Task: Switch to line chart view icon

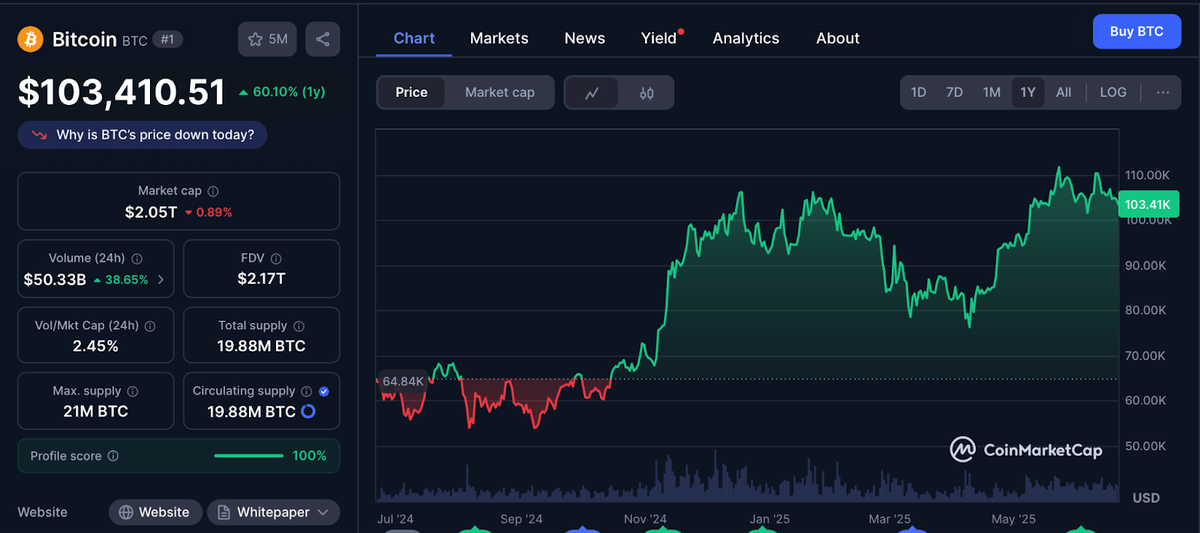Action: pyautogui.click(x=592, y=93)
